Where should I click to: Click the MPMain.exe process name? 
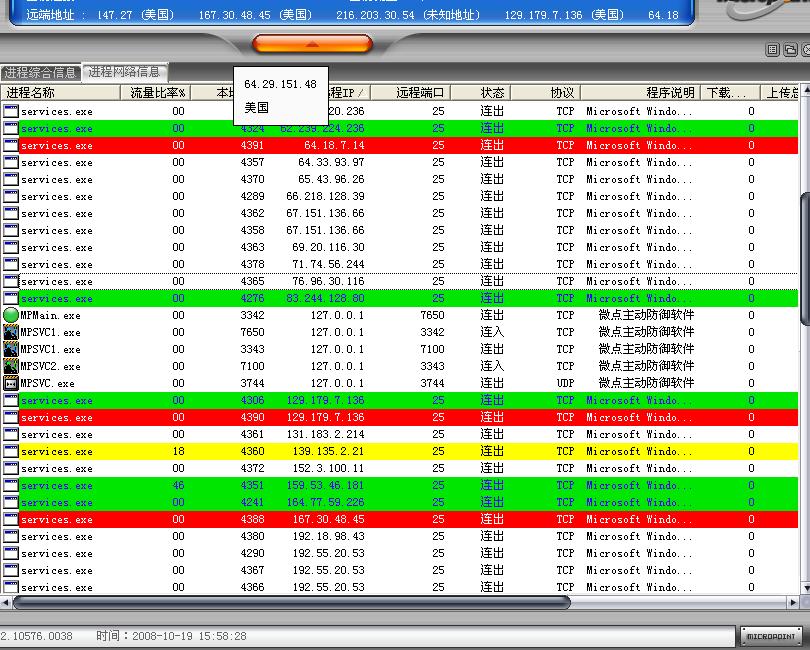pos(50,315)
